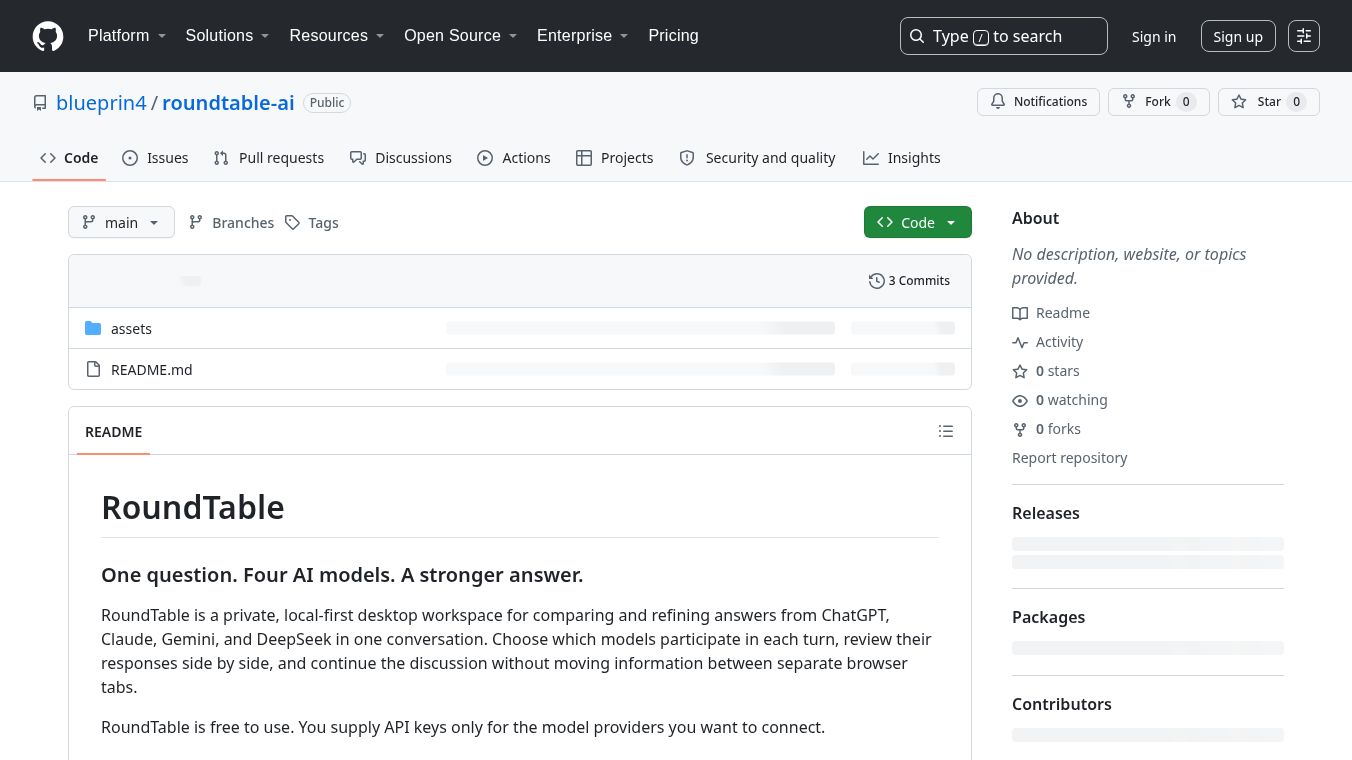Click the About heading text
The width and height of the screenshot is (1352, 760).
[1035, 218]
